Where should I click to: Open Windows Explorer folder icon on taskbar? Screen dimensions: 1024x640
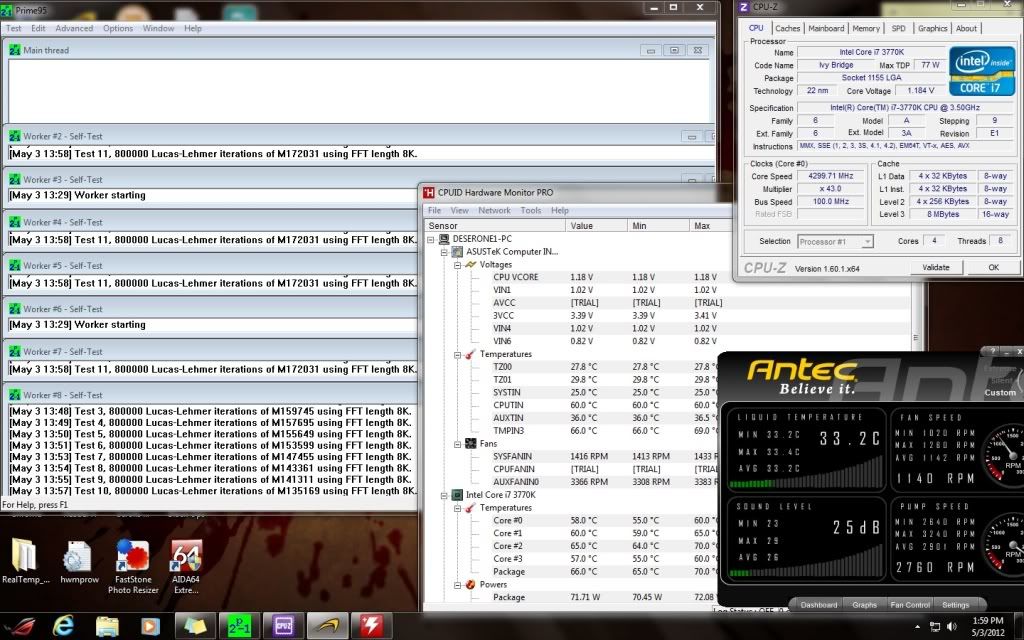point(107,626)
